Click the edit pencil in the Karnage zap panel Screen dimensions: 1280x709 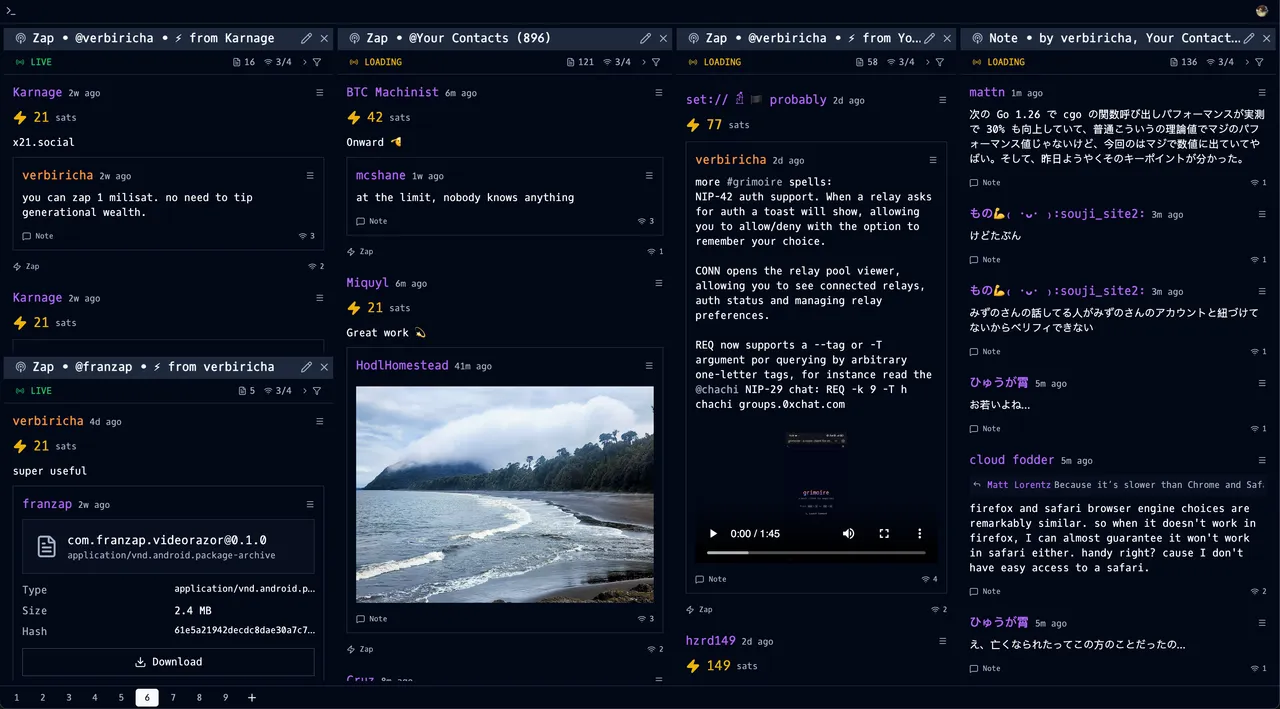pos(306,38)
